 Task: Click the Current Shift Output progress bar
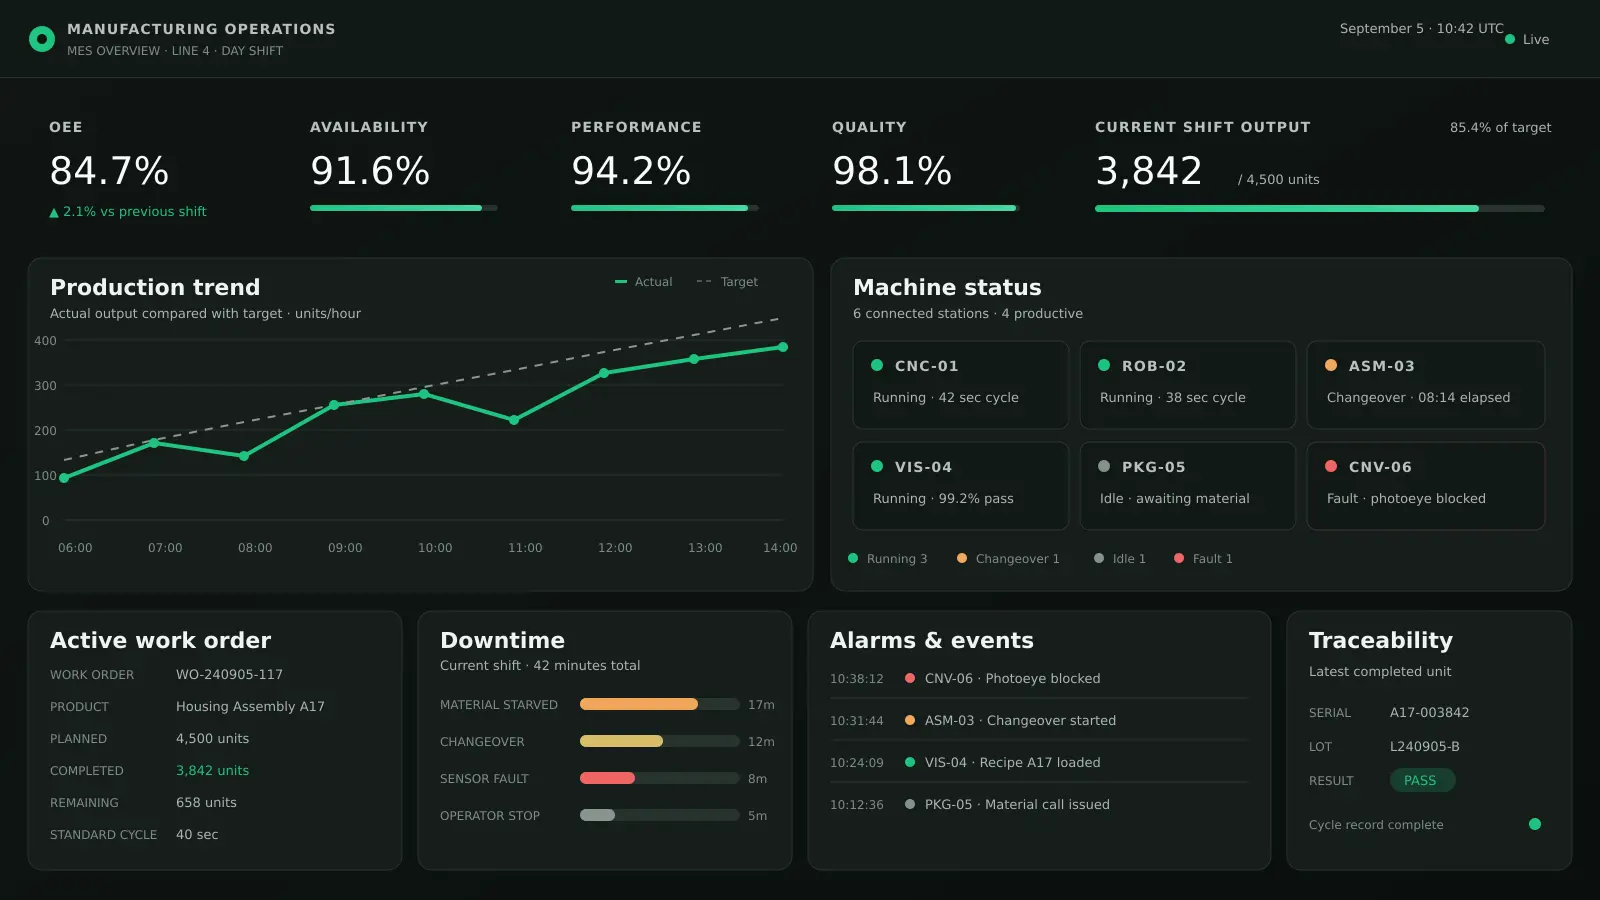[x=1320, y=208]
